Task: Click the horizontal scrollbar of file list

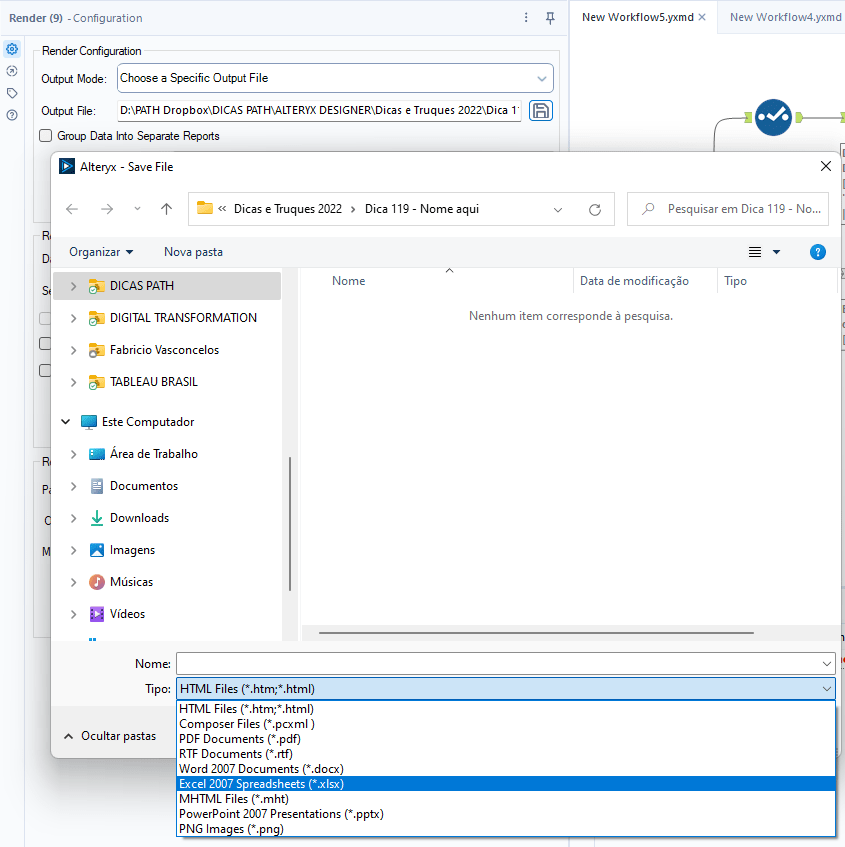Action: [536, 633]
